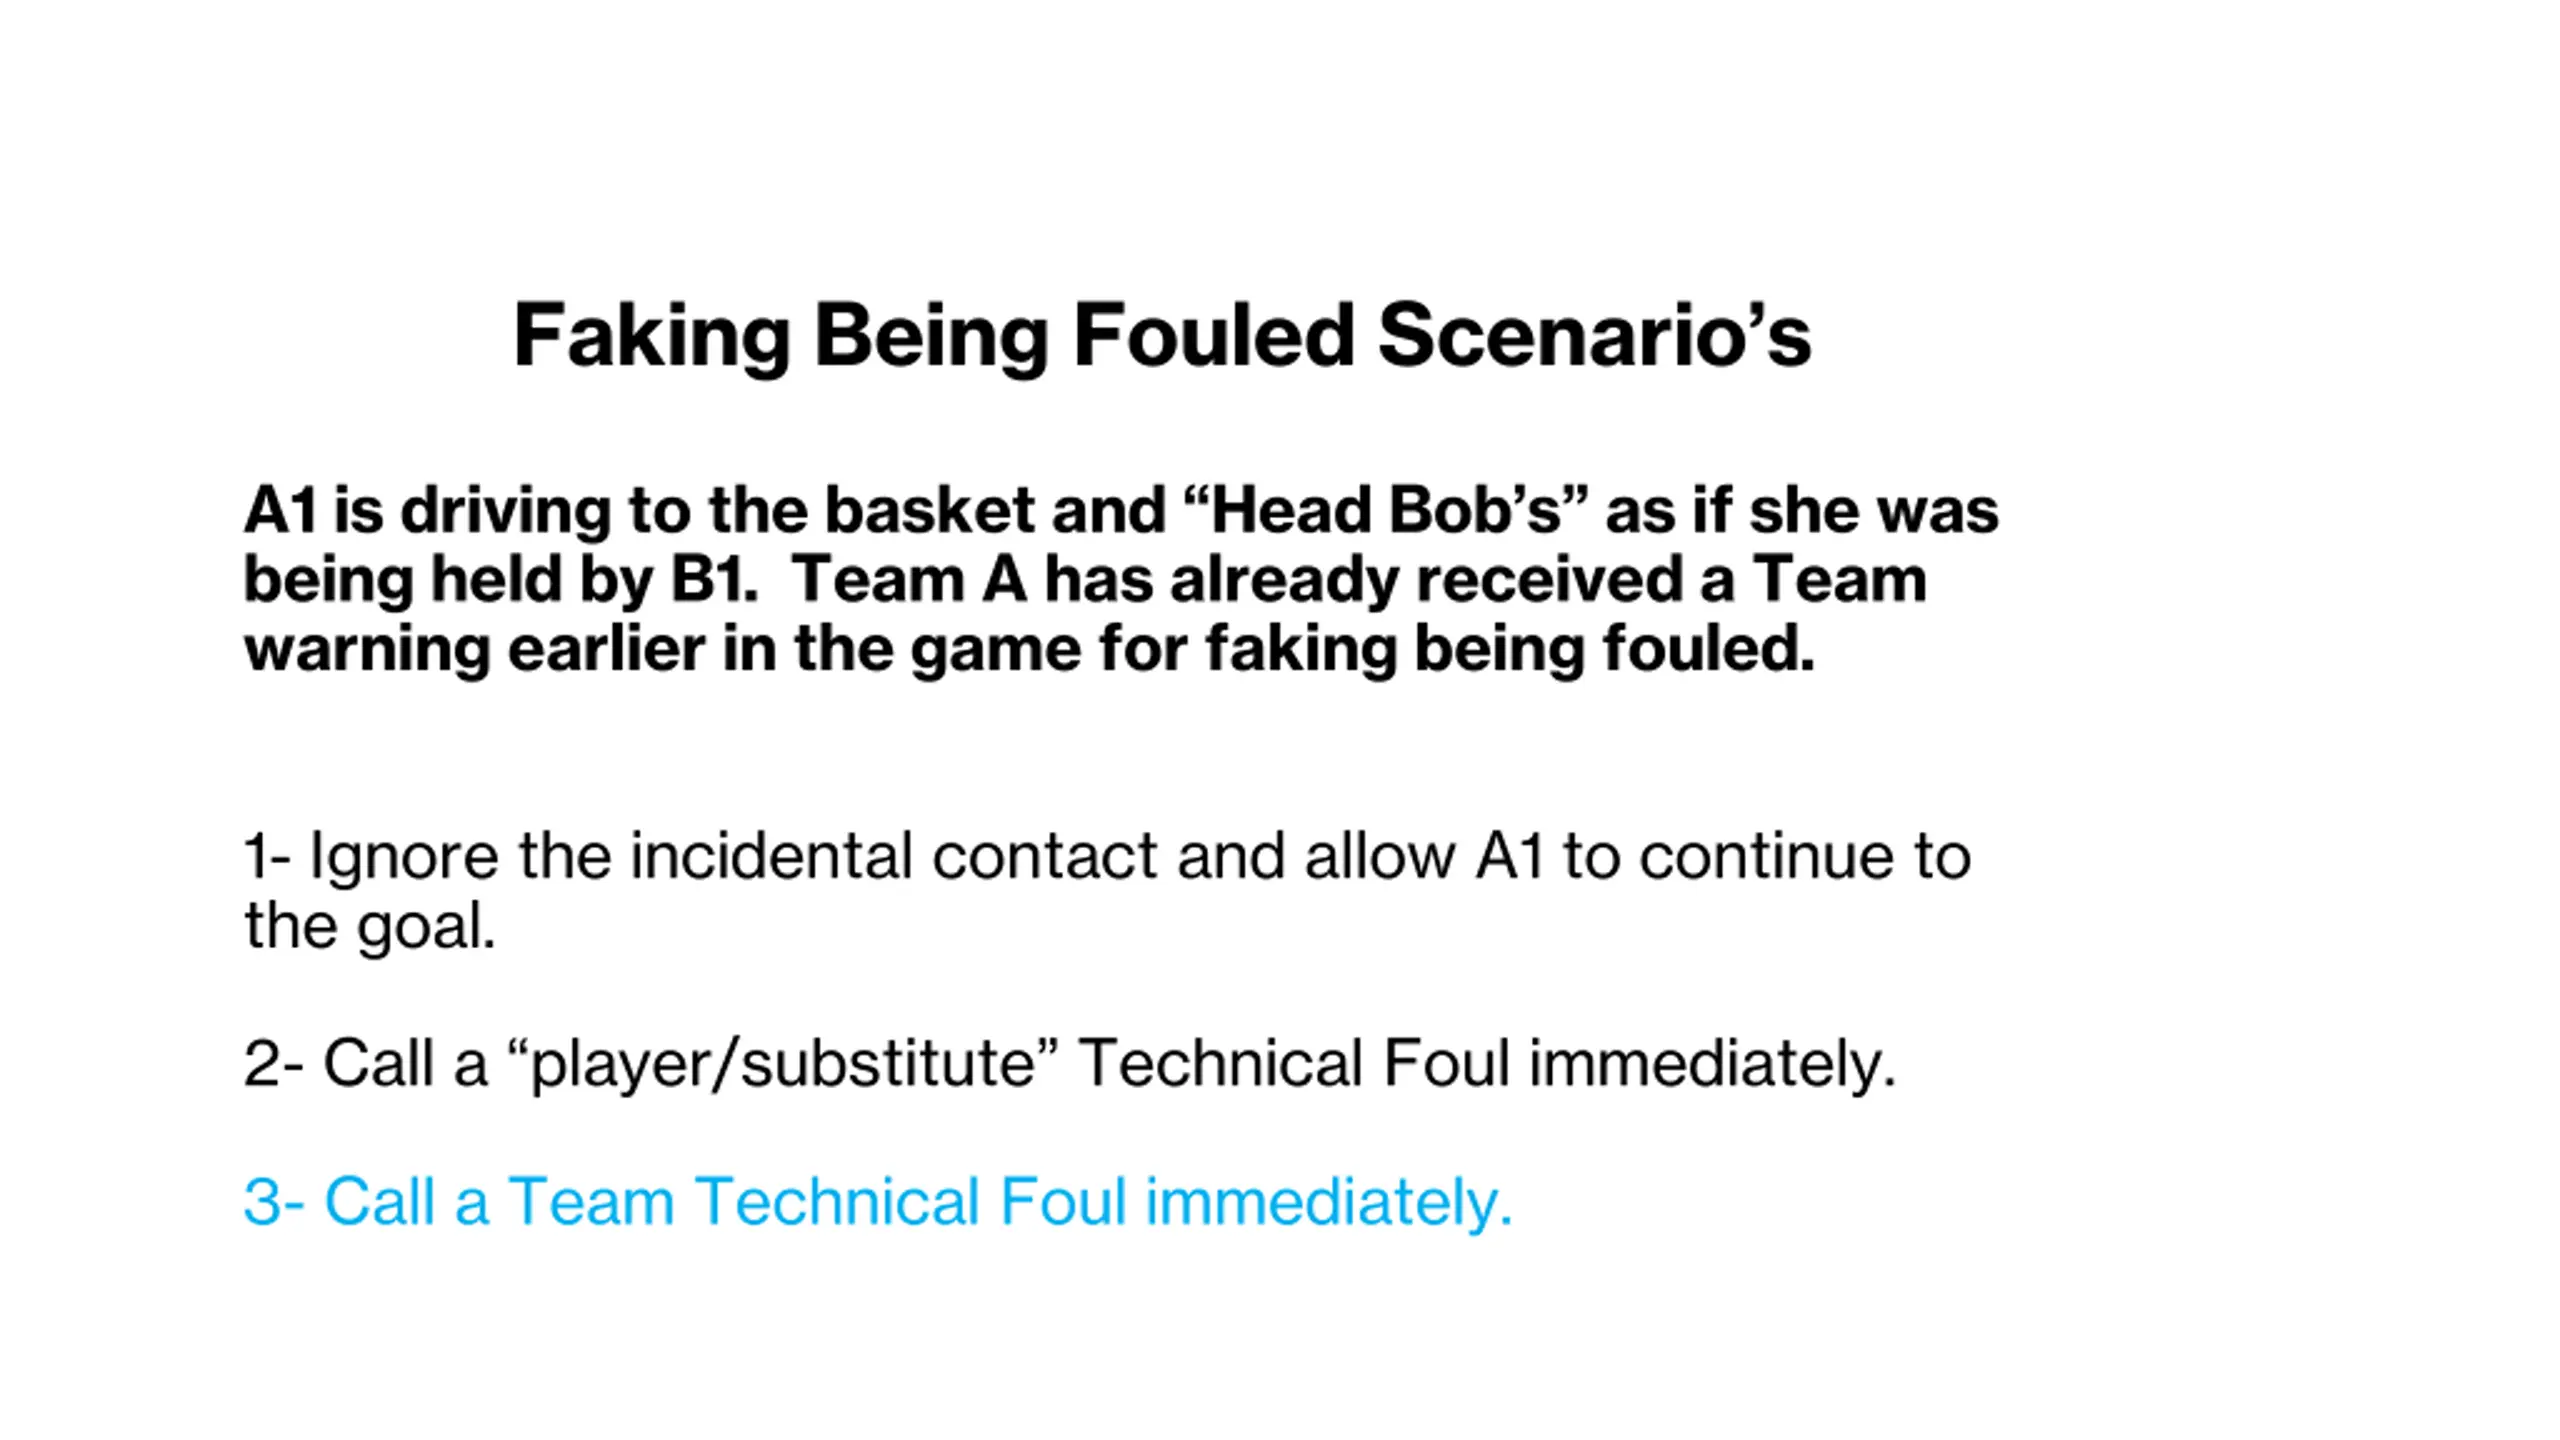2560x1440 pixels.
Task: Click "Team Technical Foul" in the blue text
Action: pyautogui.click(x=818, y=1201)
